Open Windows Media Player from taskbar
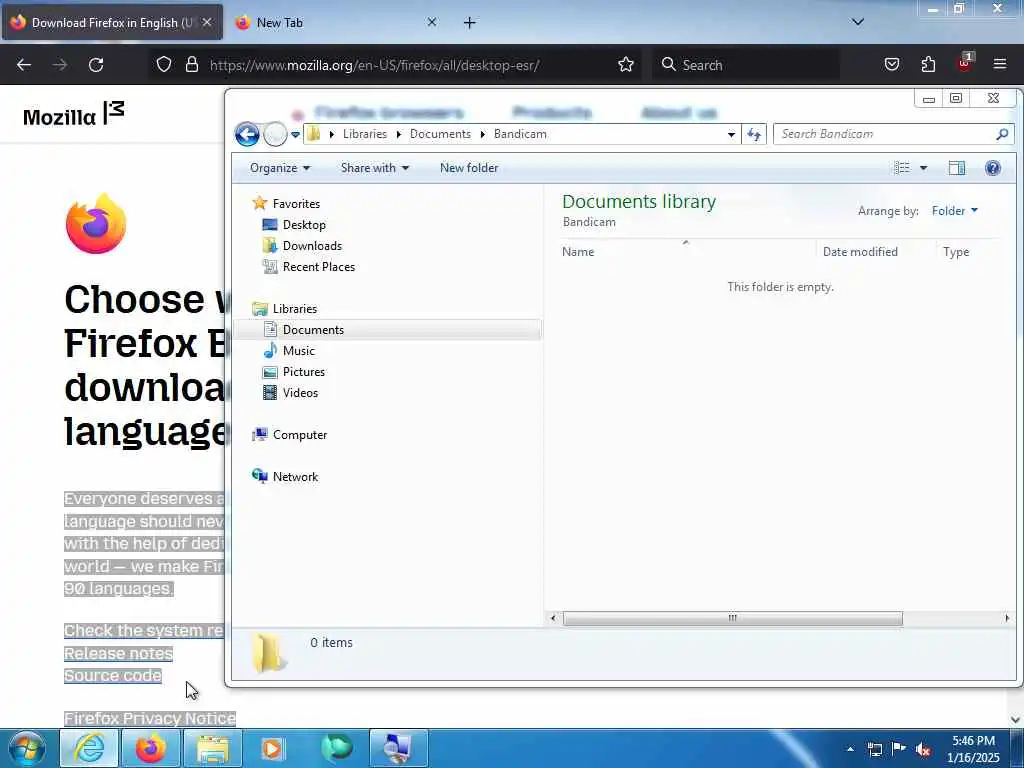 (x=273, y=748)
